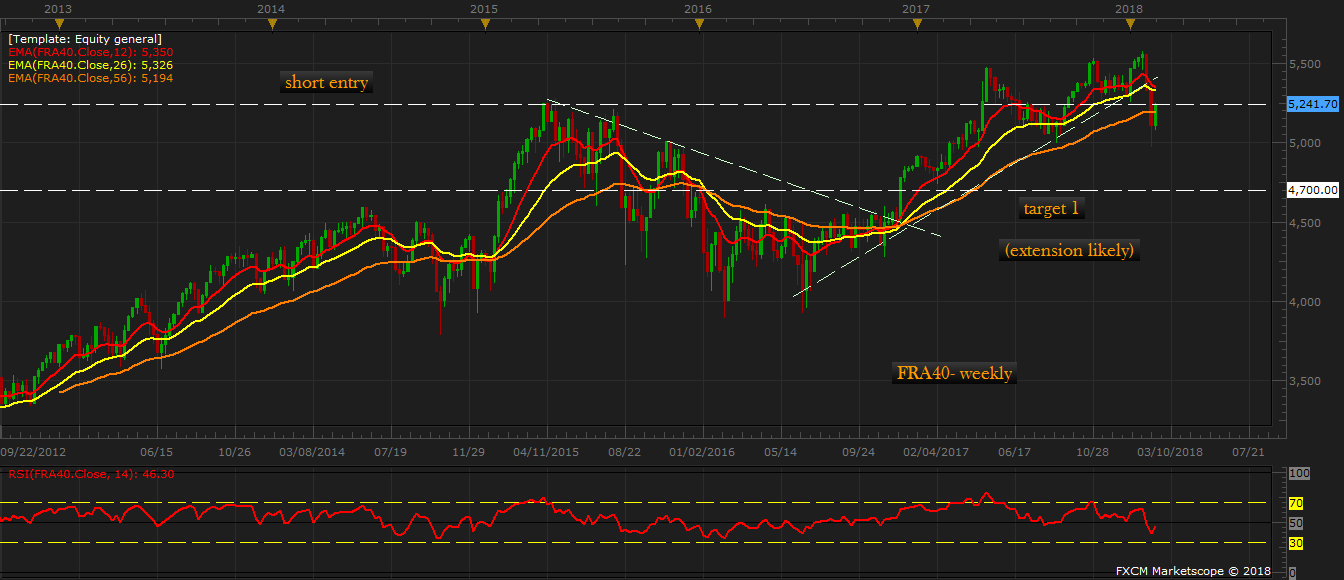Select the "short entry" text annotation
The image size is (1344, 580).
(x=326, y=83)
